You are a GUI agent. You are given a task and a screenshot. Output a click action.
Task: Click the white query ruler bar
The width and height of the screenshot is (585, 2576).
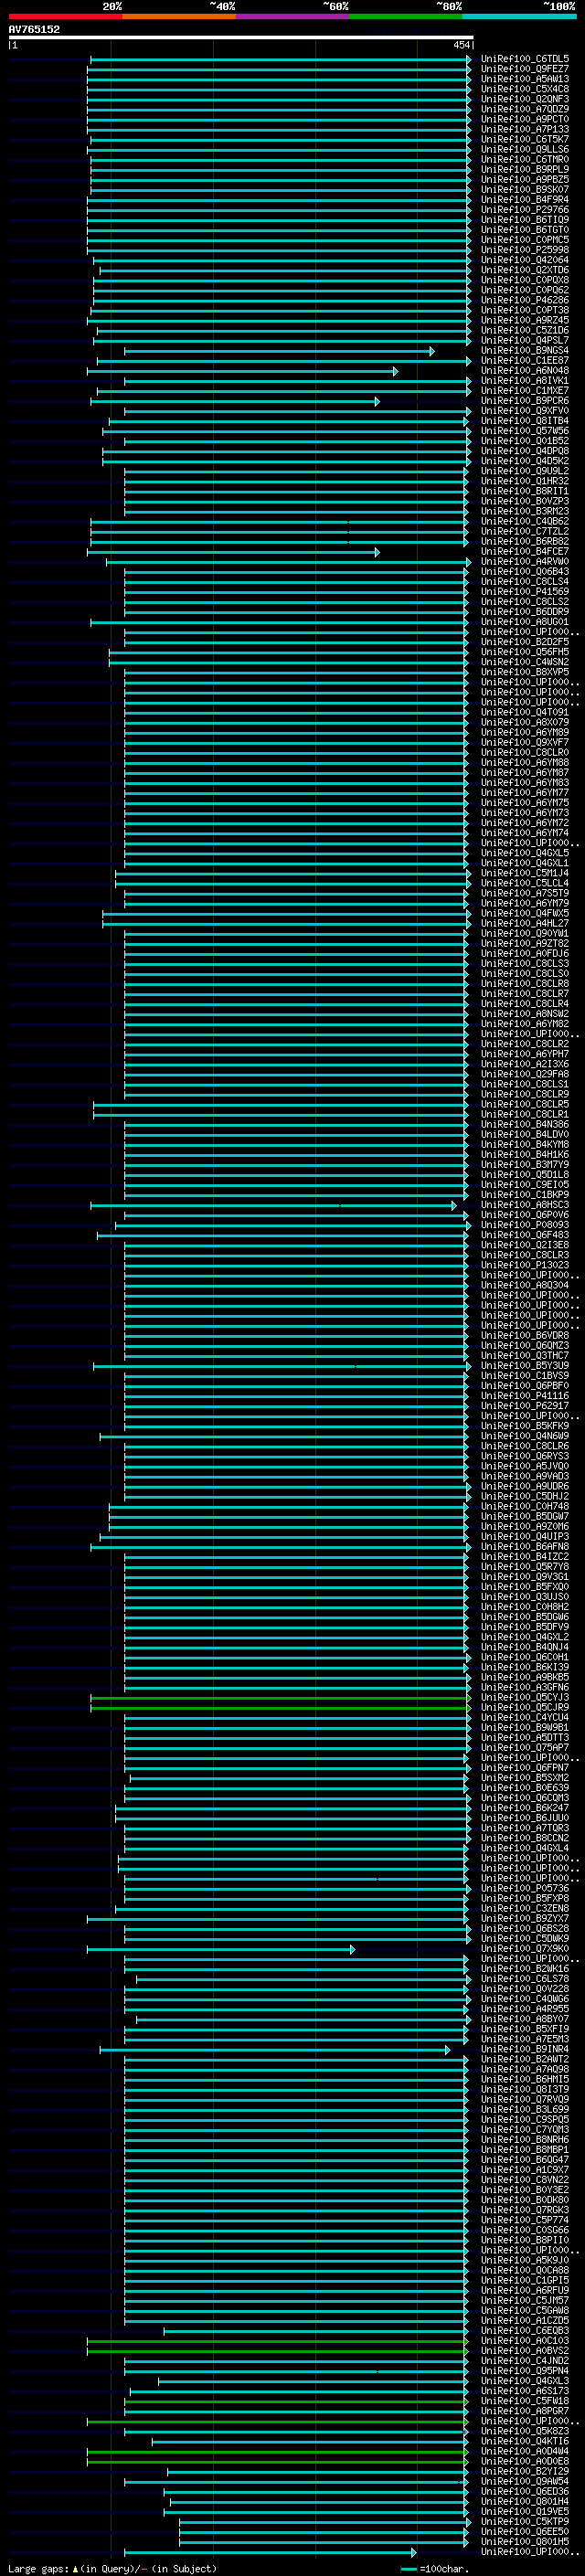241,37
